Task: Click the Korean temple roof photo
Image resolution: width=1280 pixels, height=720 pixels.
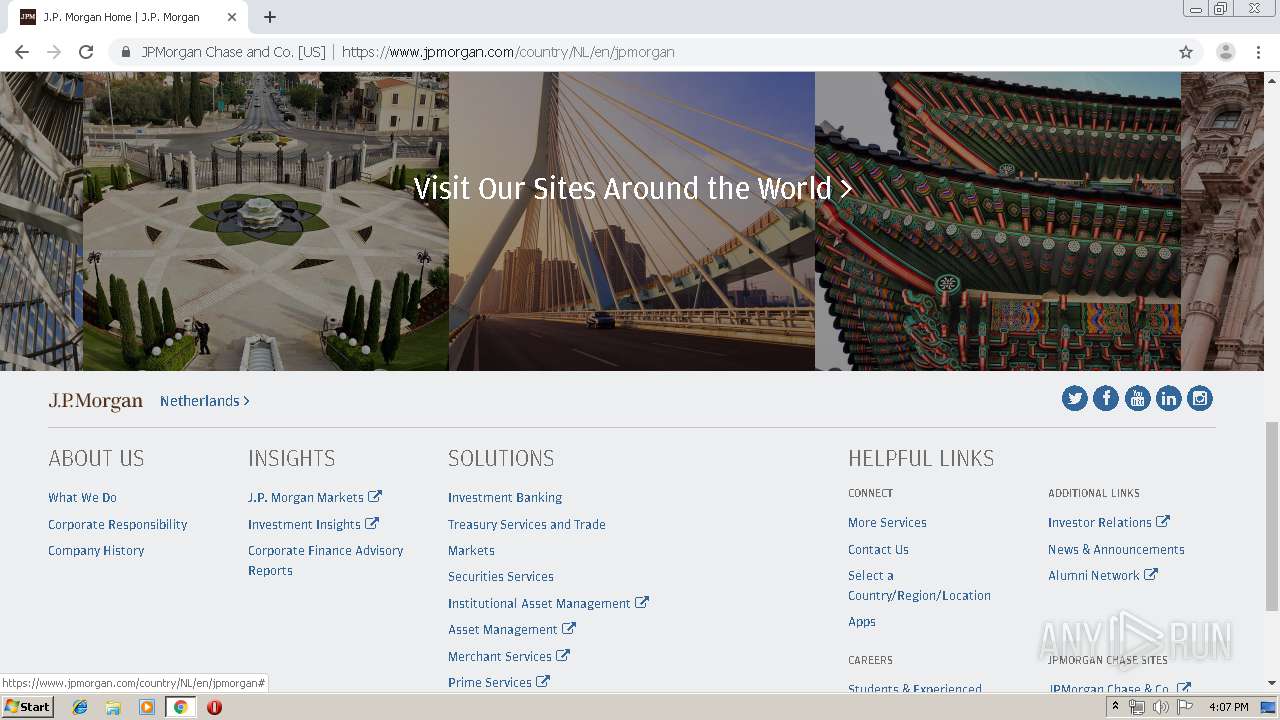Action: pos(998,221)
